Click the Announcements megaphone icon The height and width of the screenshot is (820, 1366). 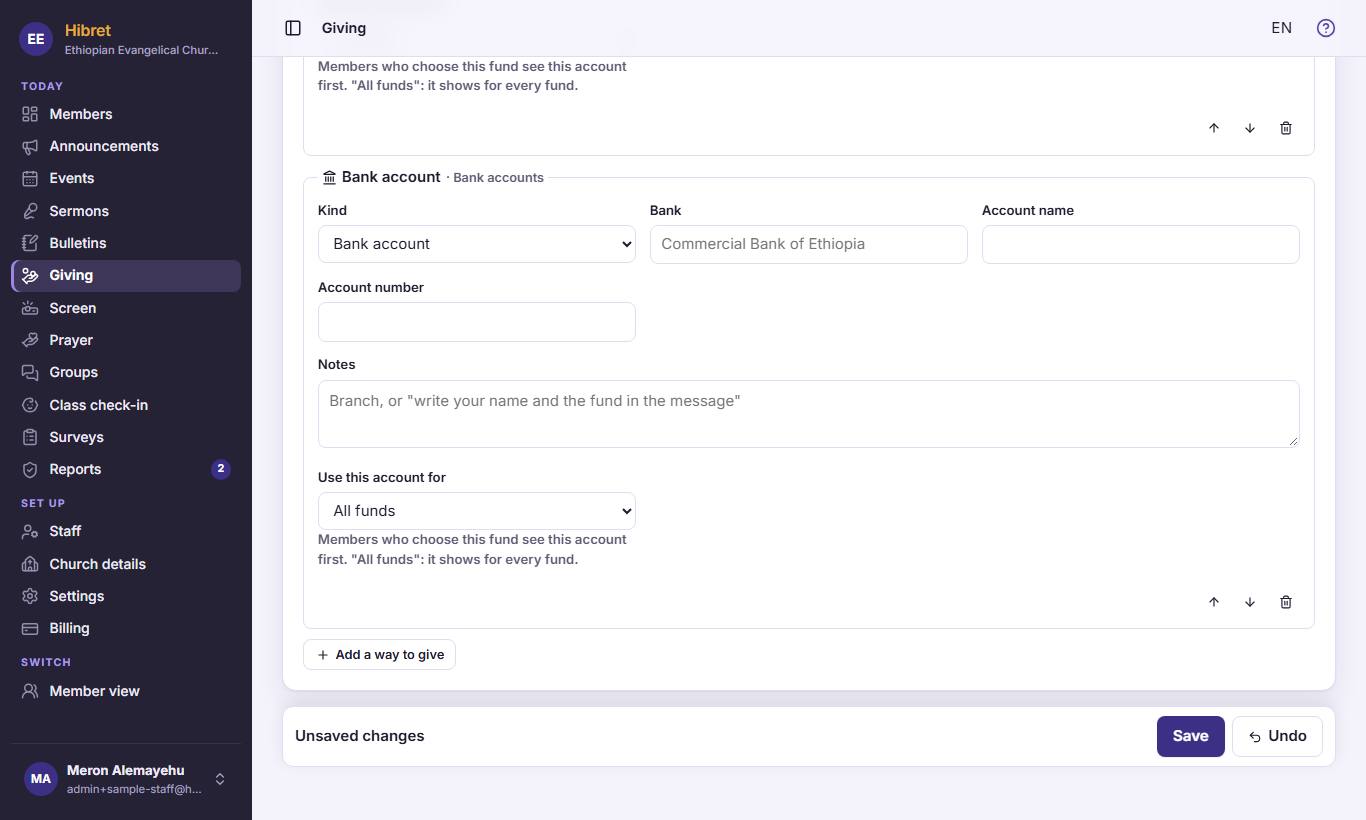point(30,146)
